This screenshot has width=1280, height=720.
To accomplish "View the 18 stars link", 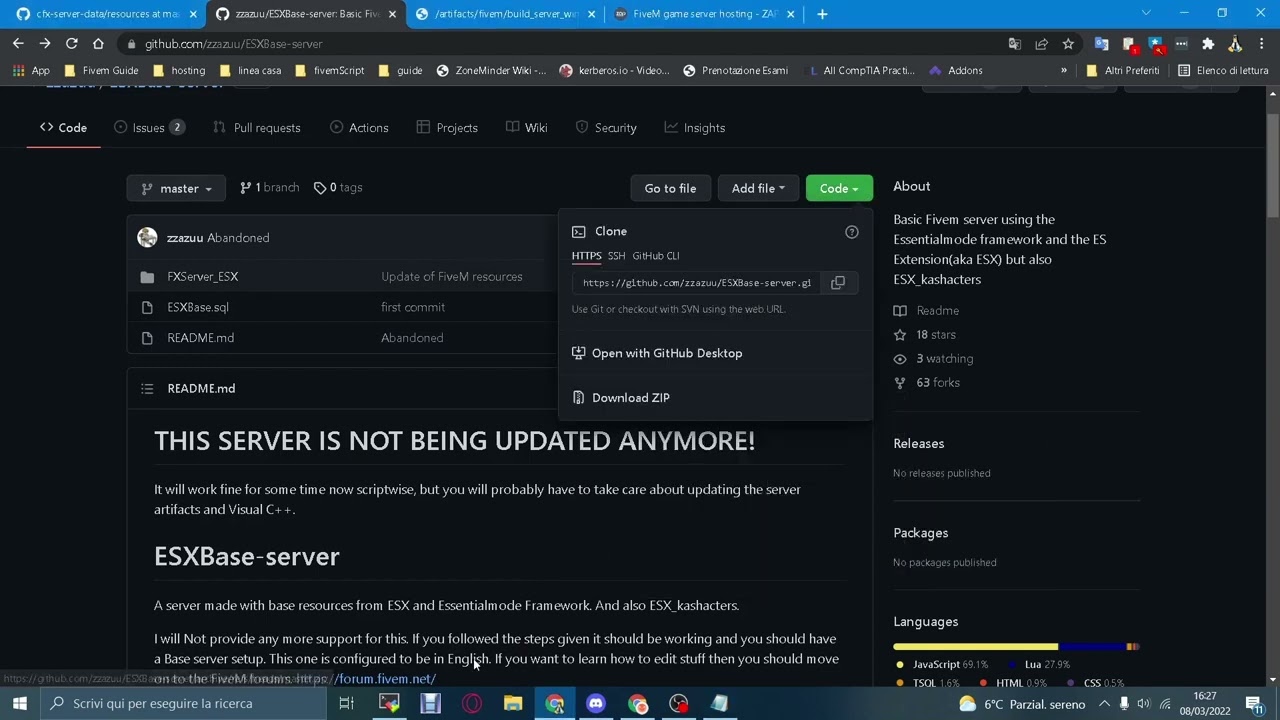I will pyautogui.click(x=924, y=335).
